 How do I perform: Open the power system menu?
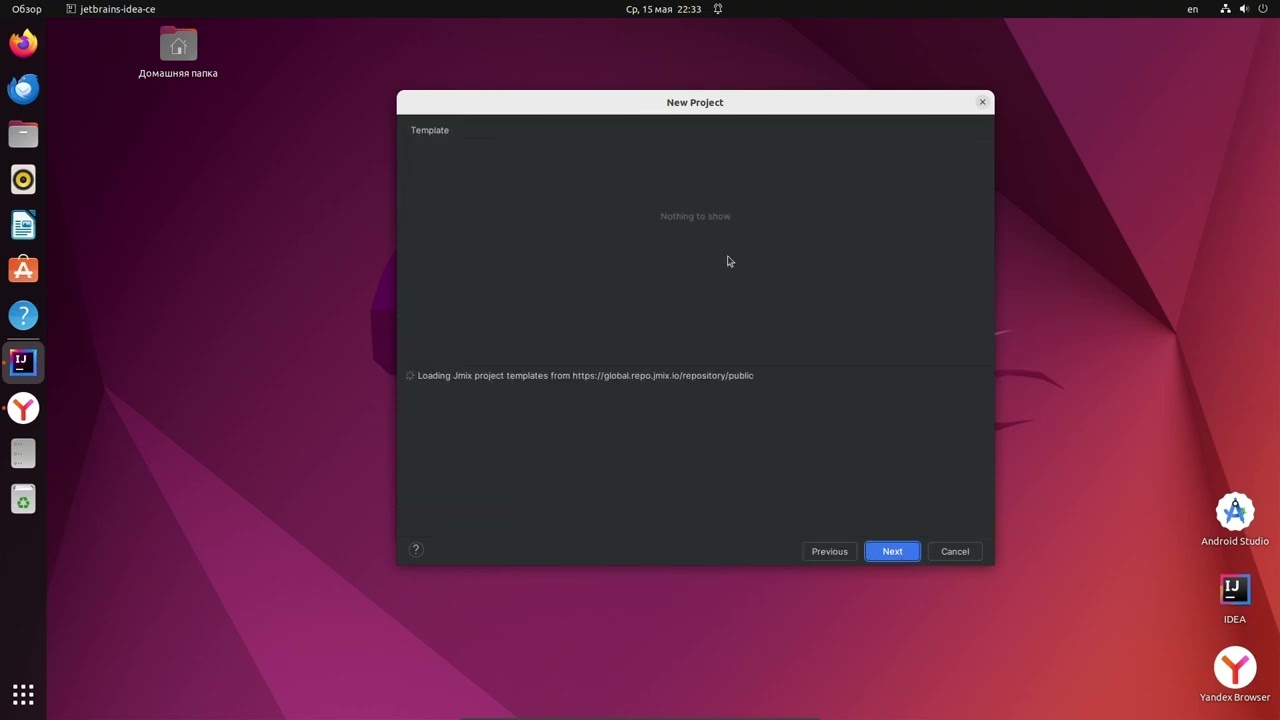[x=1262, y=9]
